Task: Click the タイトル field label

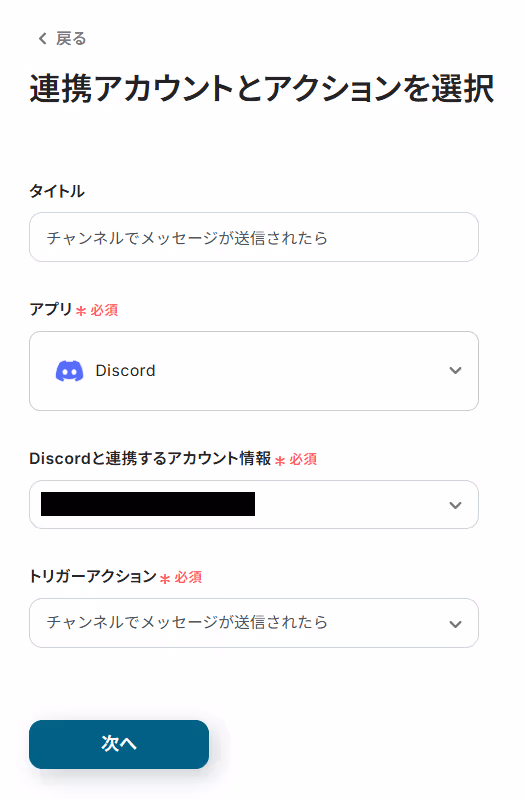Action: click(x=57, y=191)
